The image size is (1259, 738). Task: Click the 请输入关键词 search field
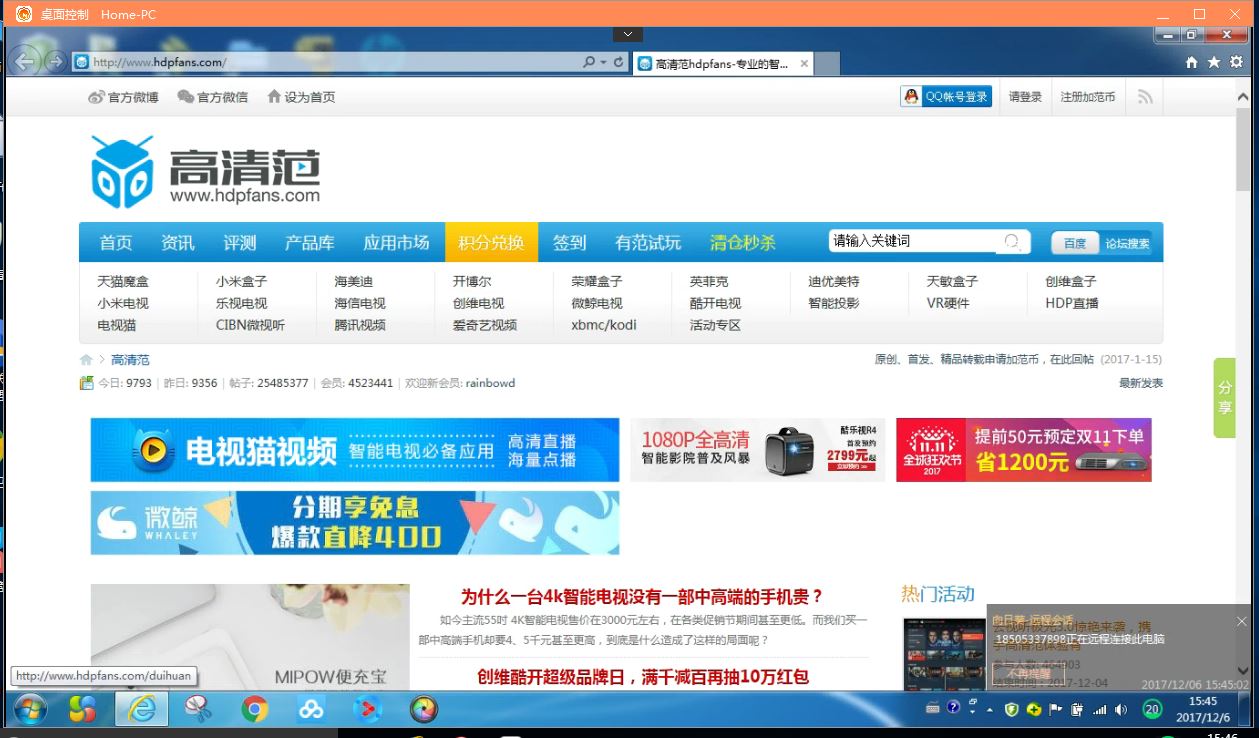coord(910,241)
